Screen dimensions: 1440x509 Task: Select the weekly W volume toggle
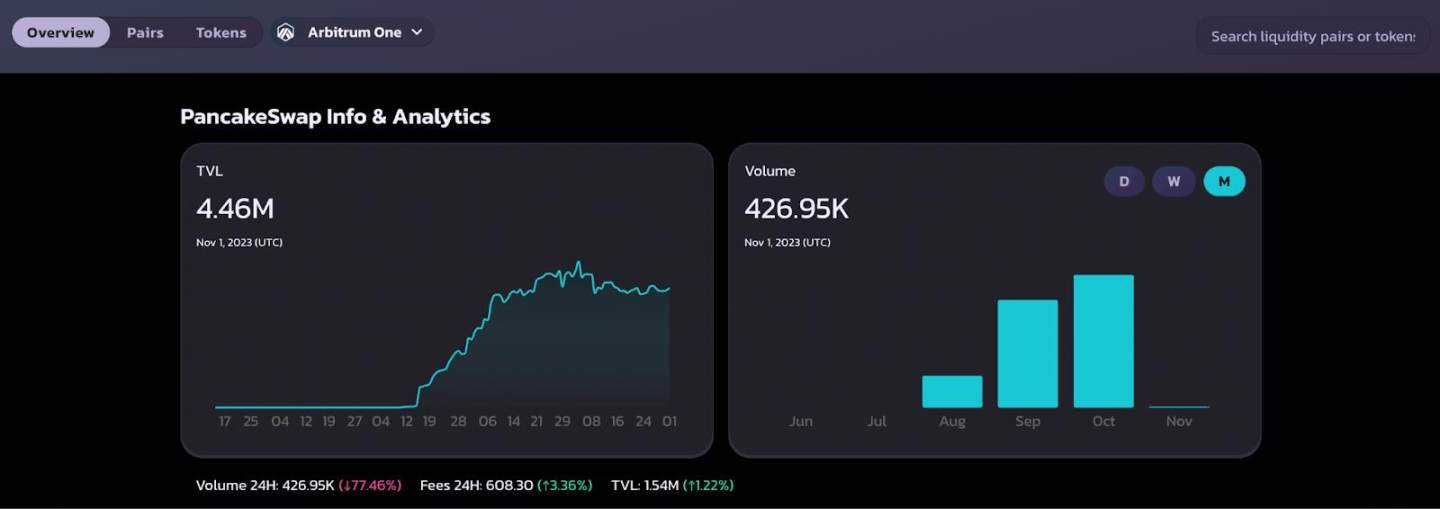[x=1174, y=181]
